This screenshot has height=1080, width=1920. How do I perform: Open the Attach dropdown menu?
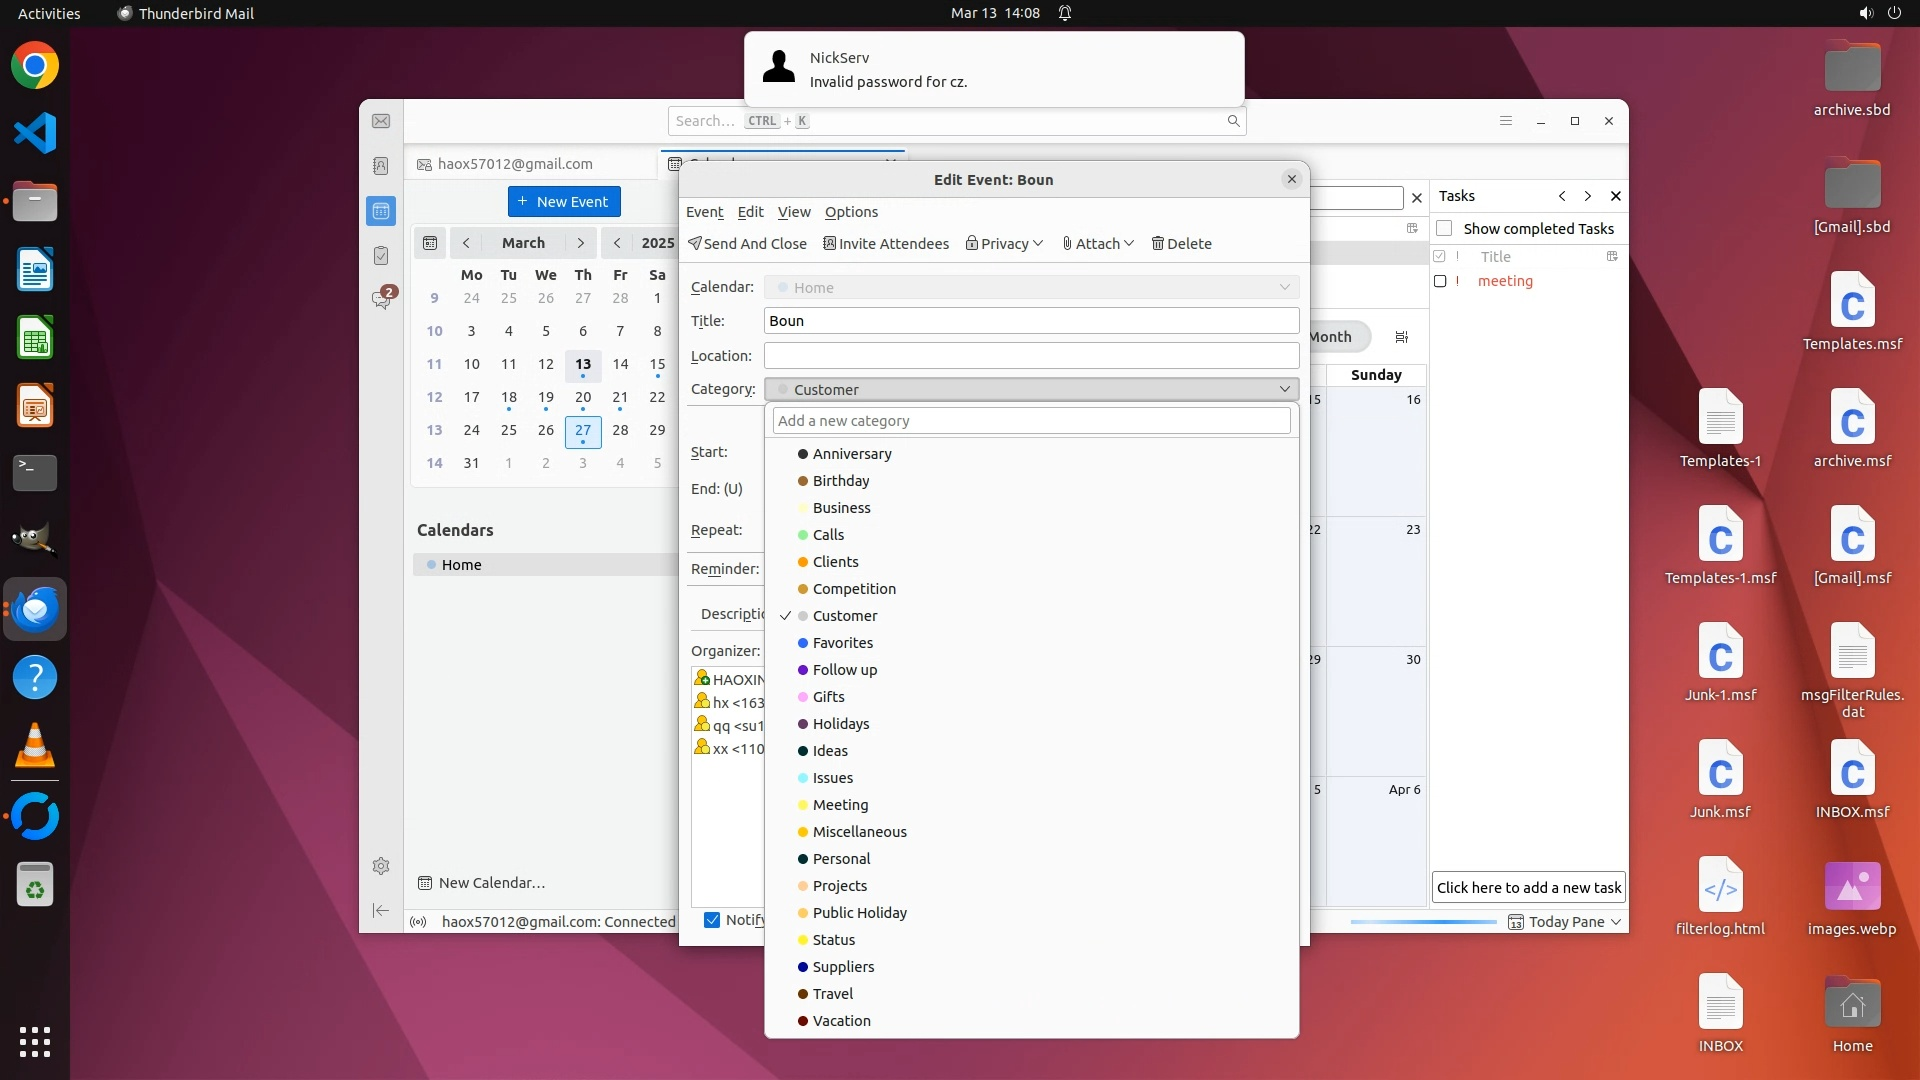tap(1097, 243)
